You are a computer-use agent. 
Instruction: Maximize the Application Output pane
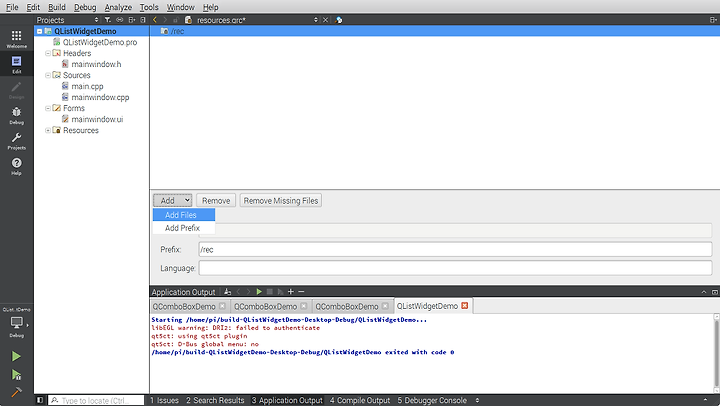704,292
